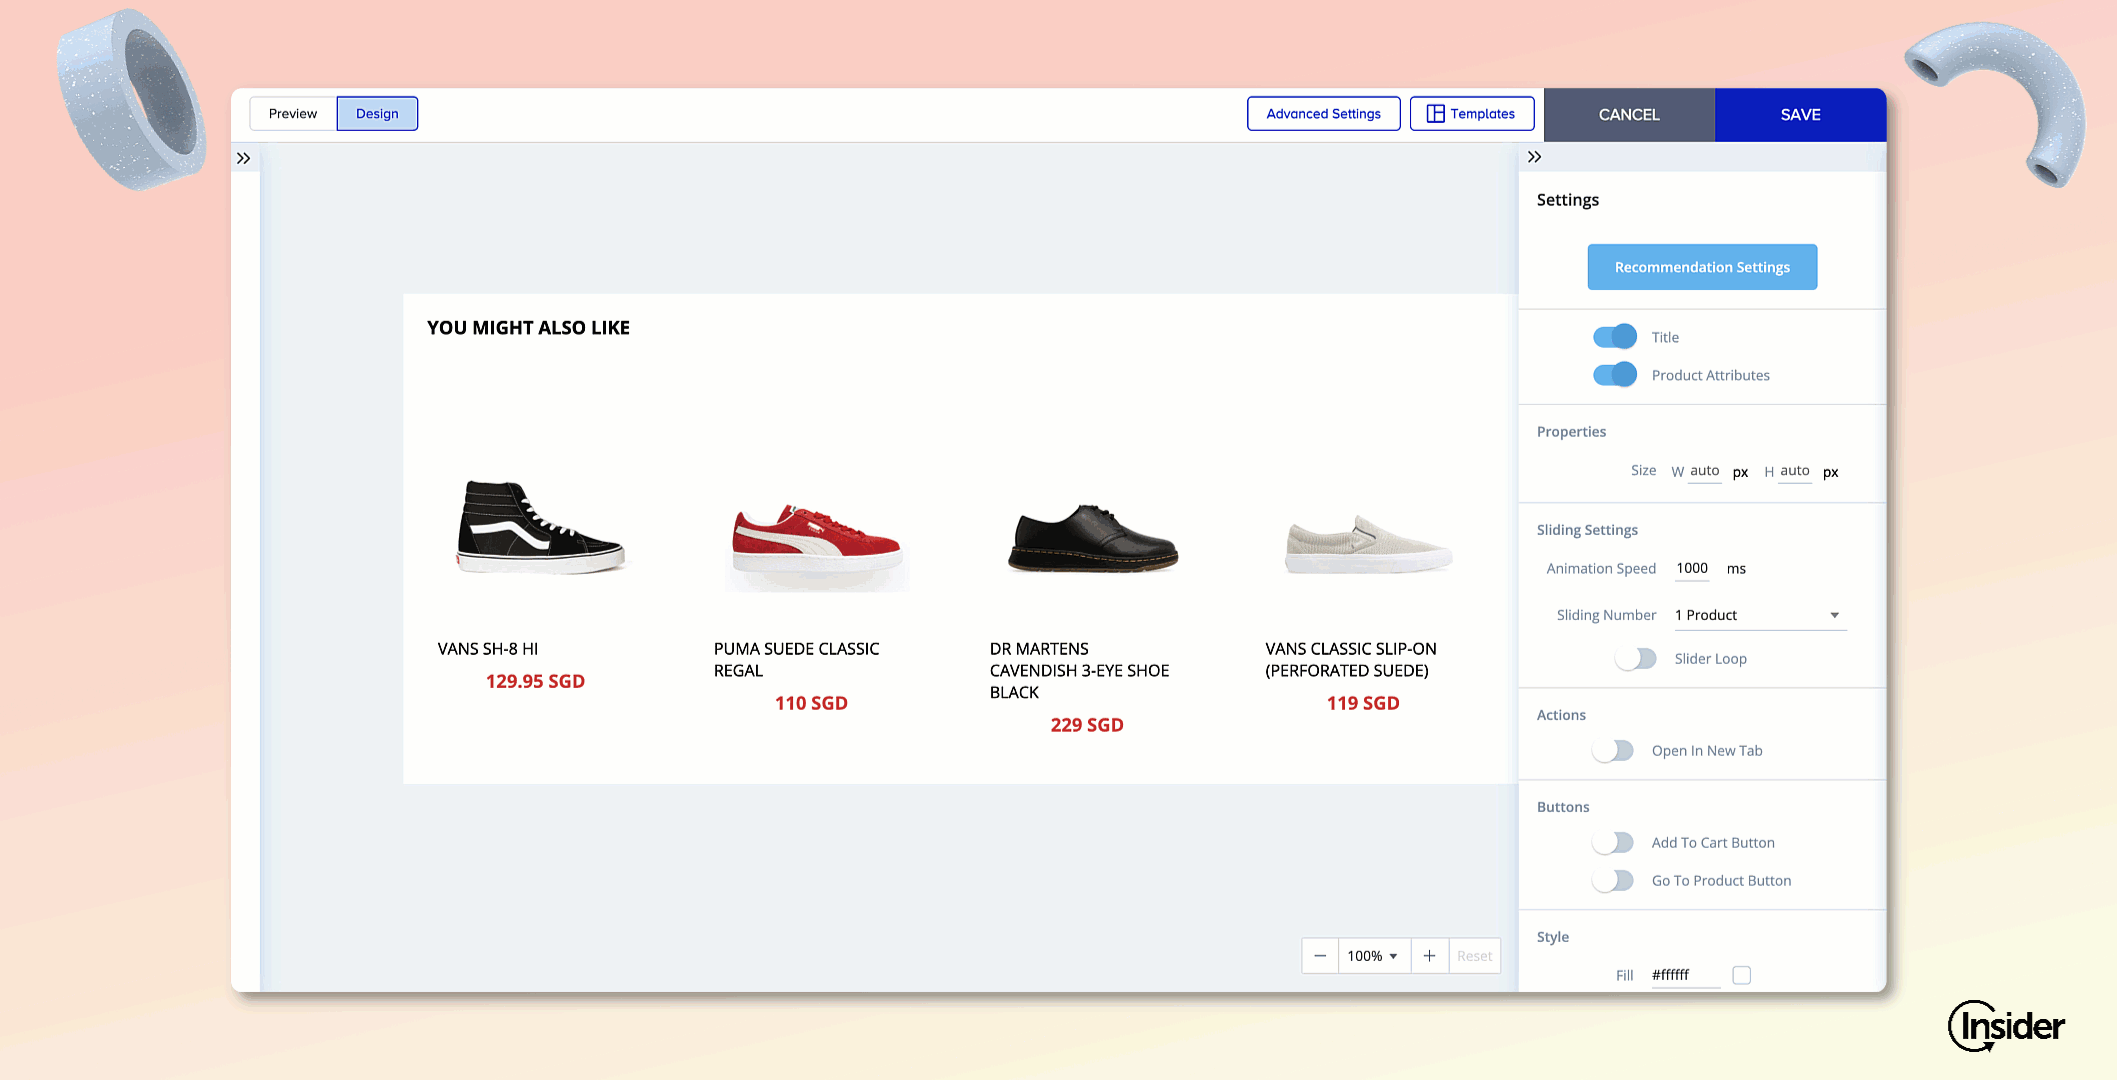The image size is (2117, 1080).
Task: Switch to the Design tab
Action: 377,114
